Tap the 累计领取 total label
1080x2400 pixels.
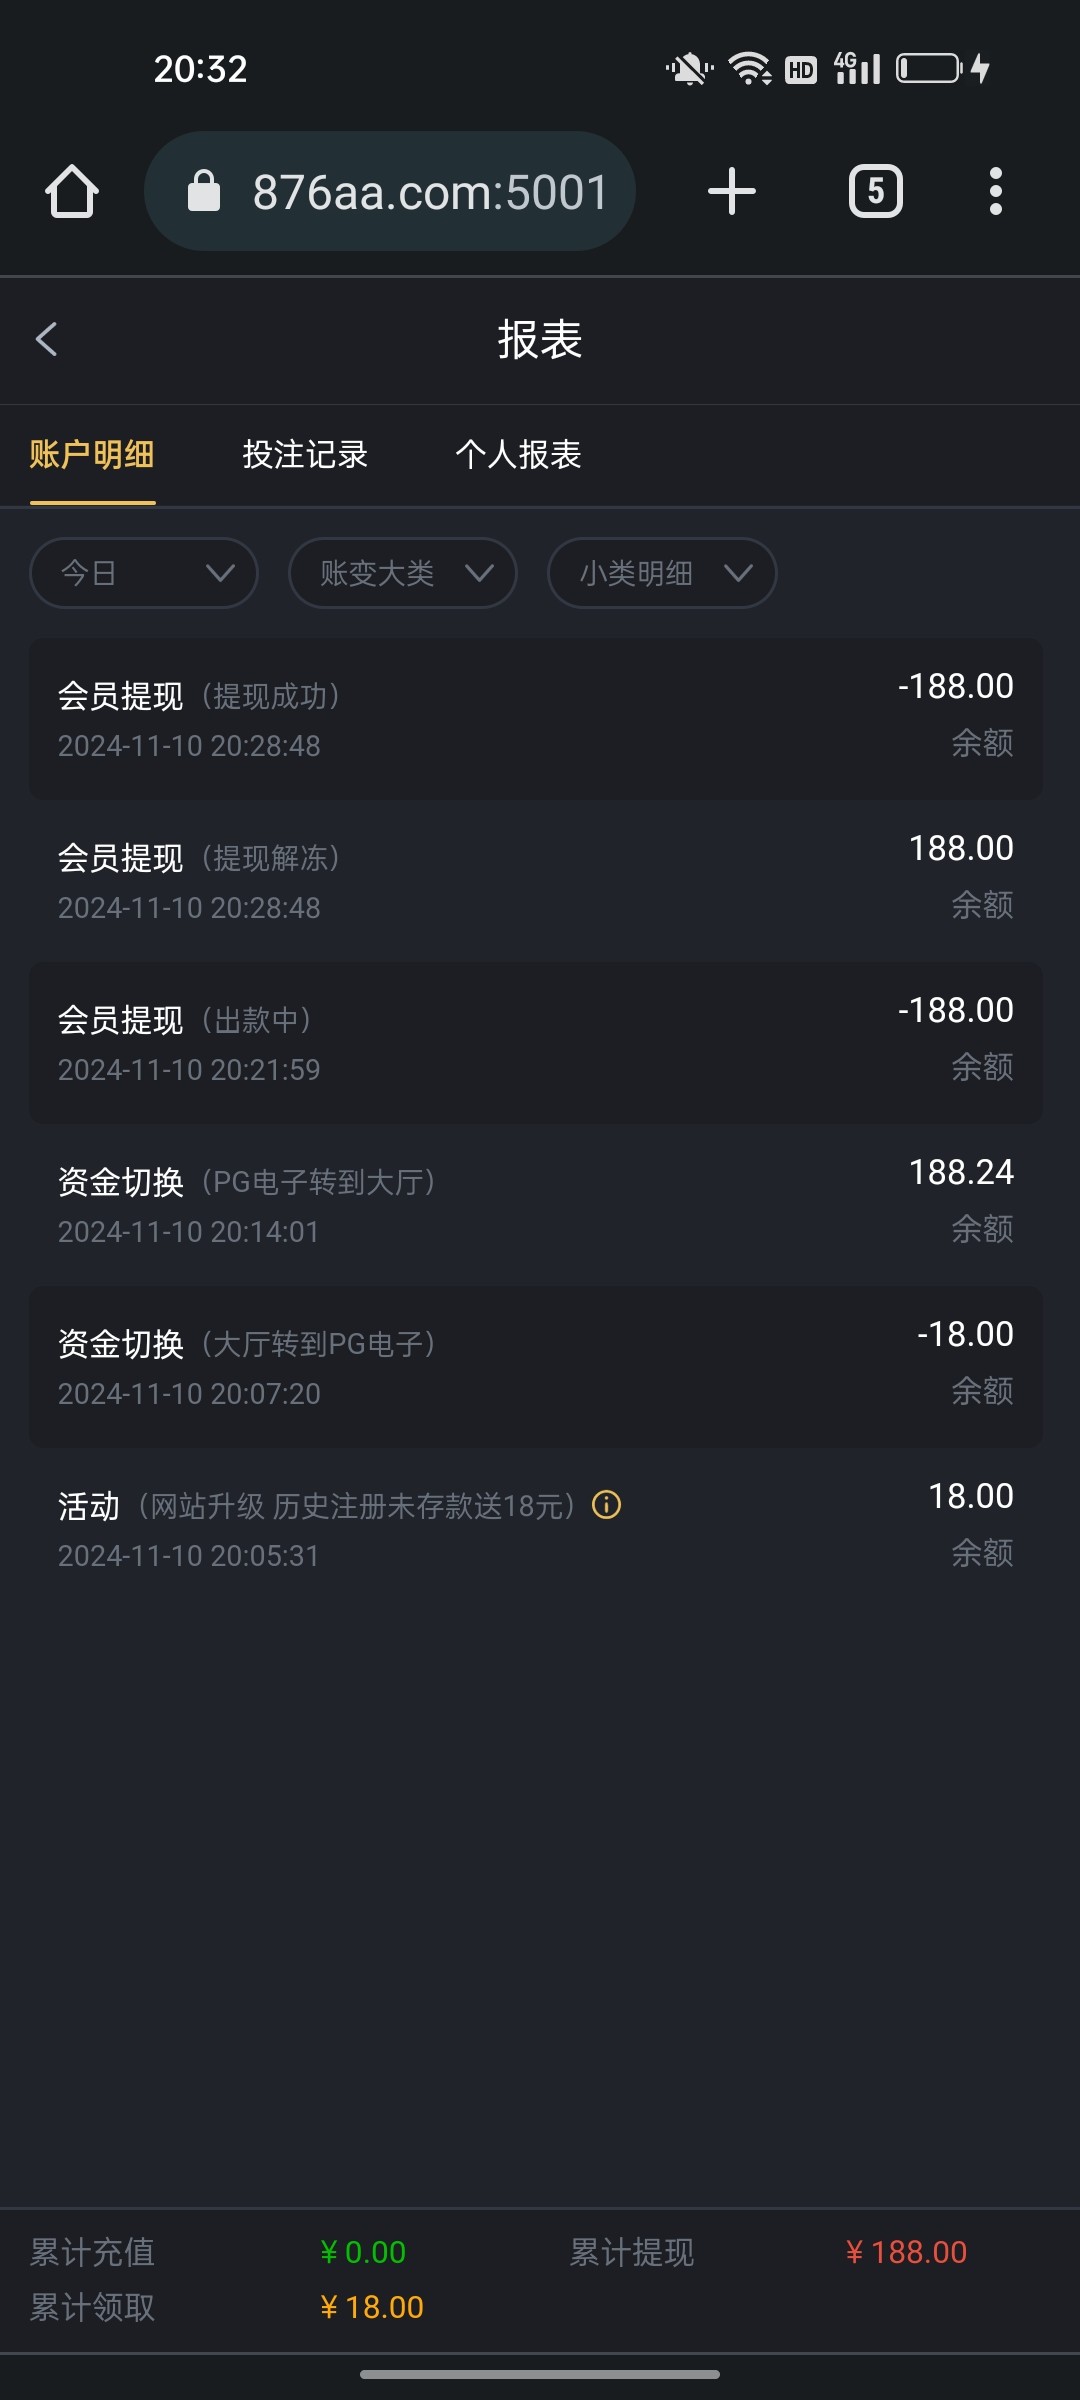(92, 2307)
